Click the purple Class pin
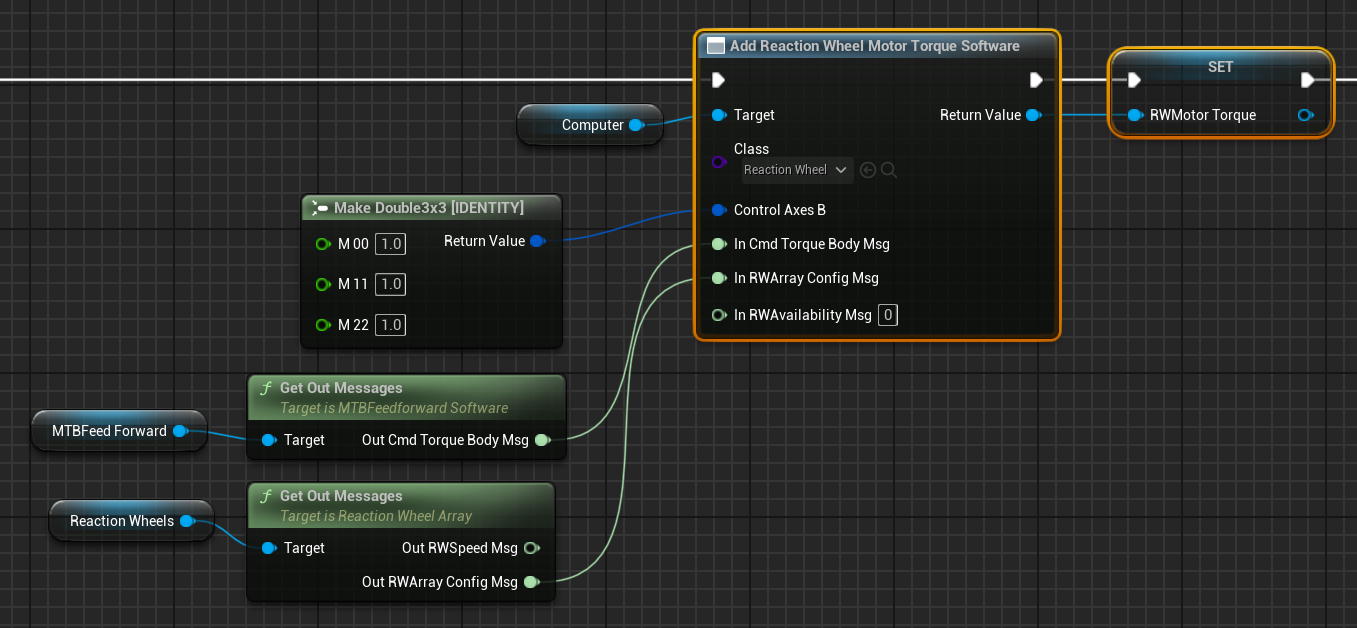The width and height of the screenshot is (1357, 628). pos(718,161)
